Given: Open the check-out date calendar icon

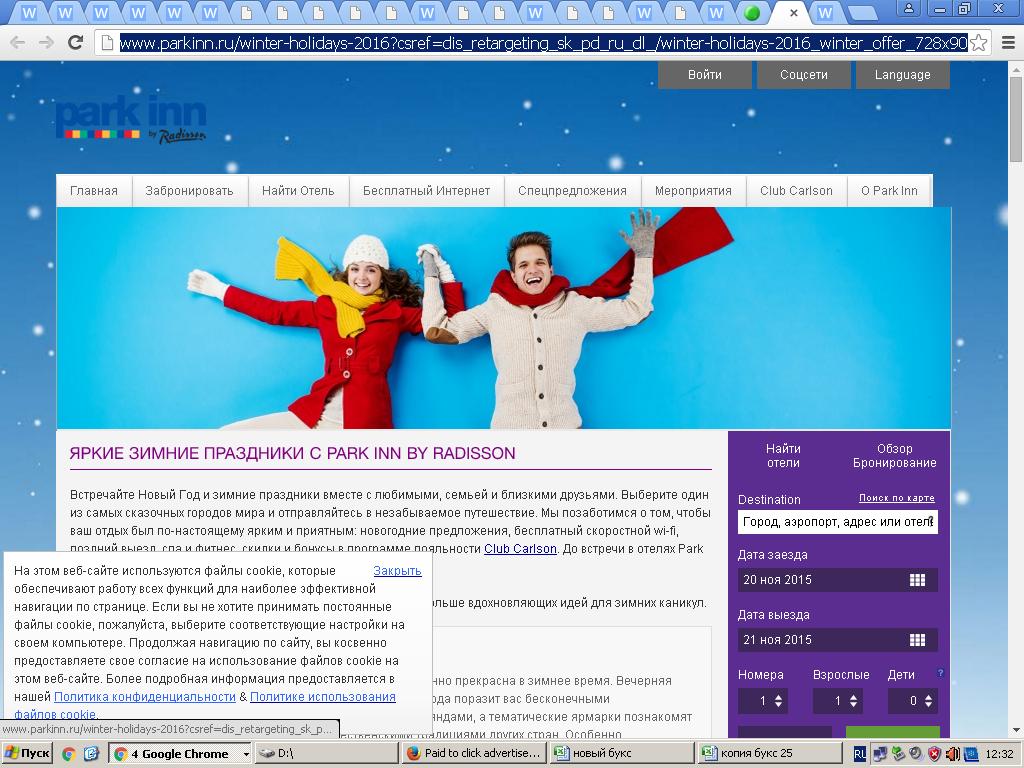Looking at the screenshot, I should (917, 640).
